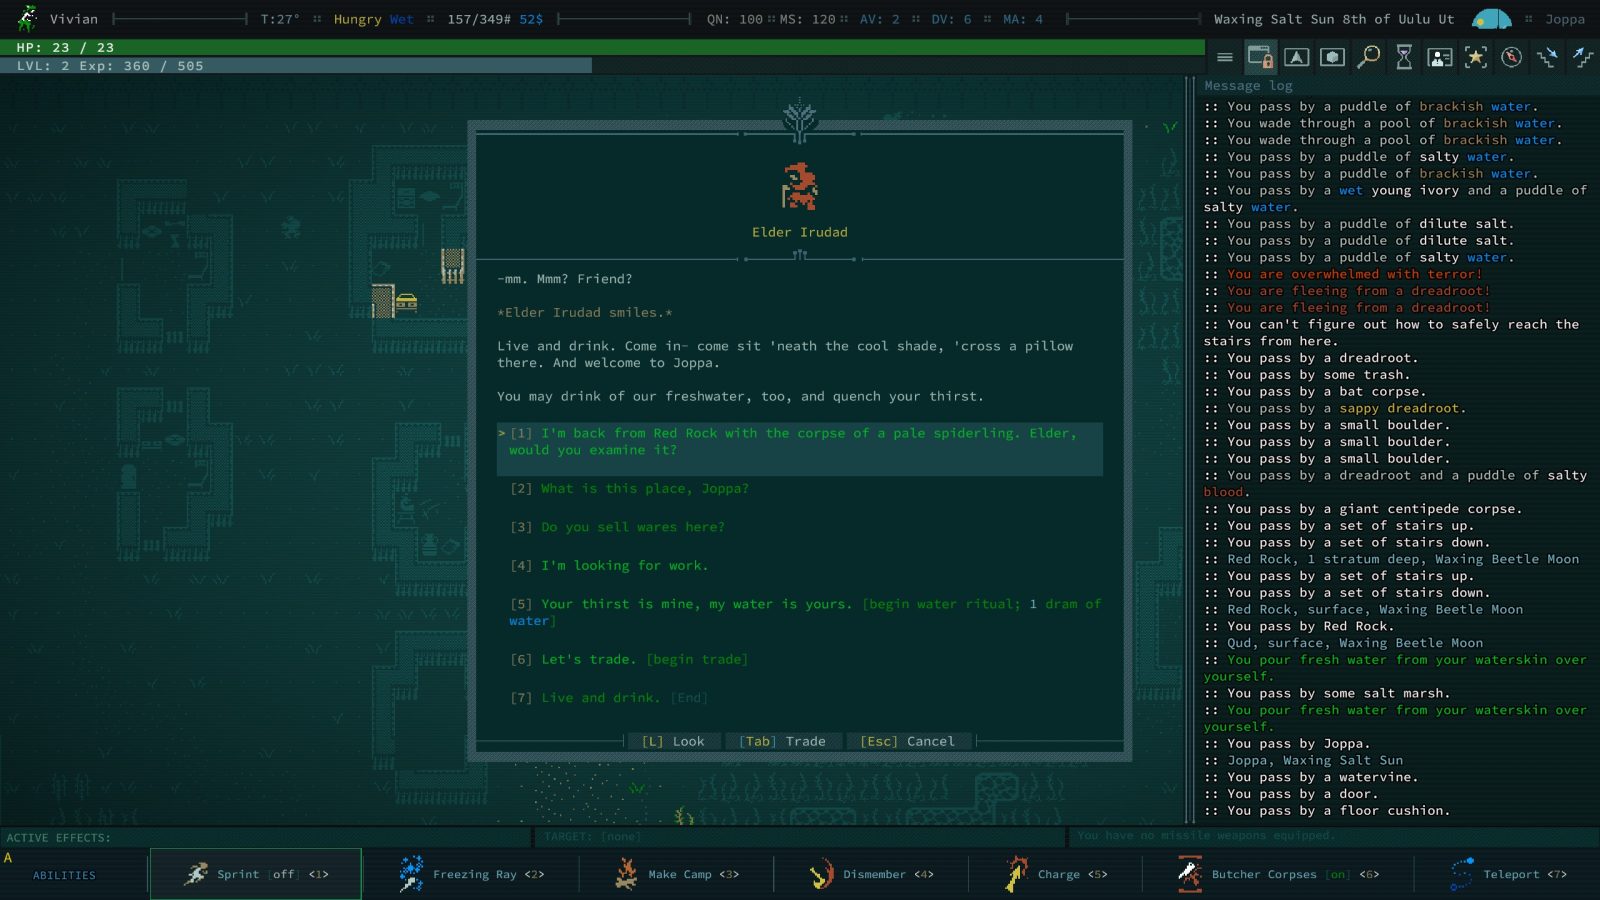Click the 'Waxing Salt Sun 8th of Uulu Ut' date
The width and height of the screenshot is (1600, 900).
1334,19
